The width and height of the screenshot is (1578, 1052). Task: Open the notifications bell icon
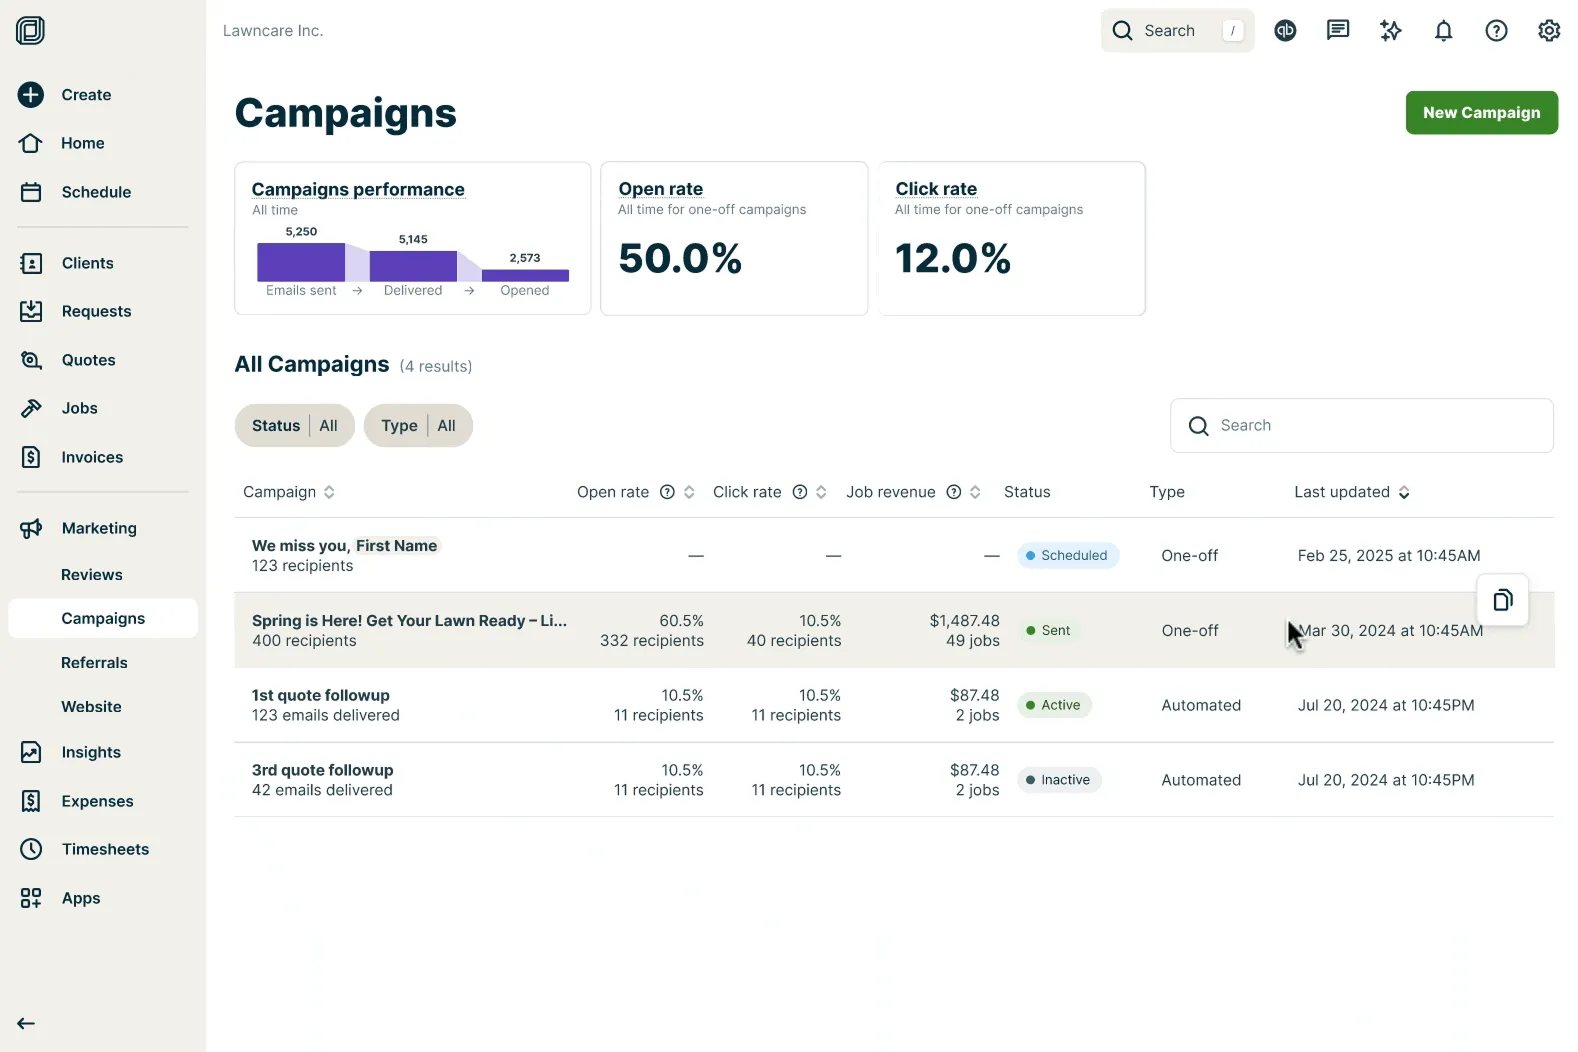pyautogui.click(x=1443, y=31)
